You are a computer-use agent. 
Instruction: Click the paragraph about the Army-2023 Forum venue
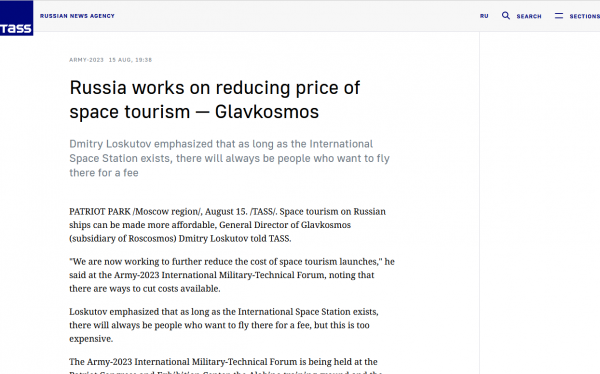(x=226, y=365)
